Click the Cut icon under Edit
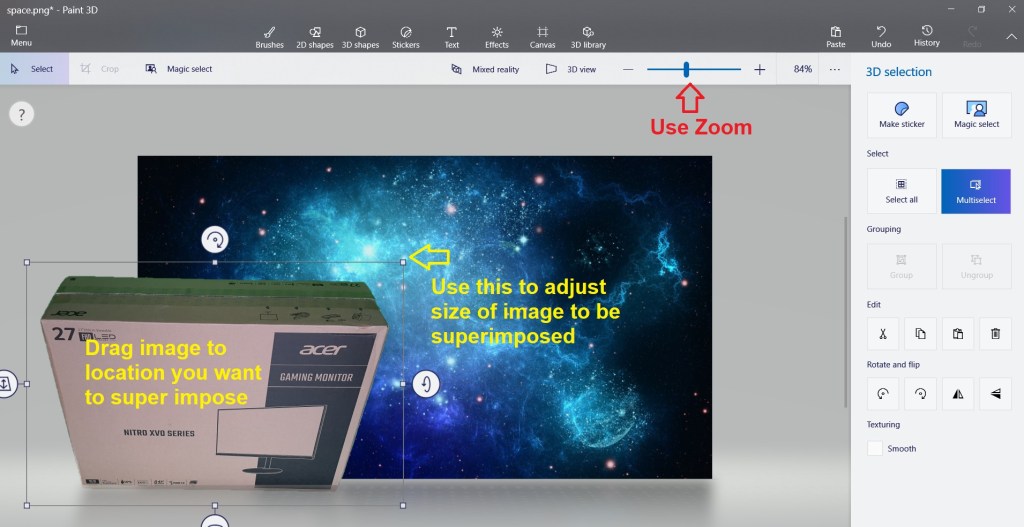Viewport: 1024px width, 527px height. point(883,334)
